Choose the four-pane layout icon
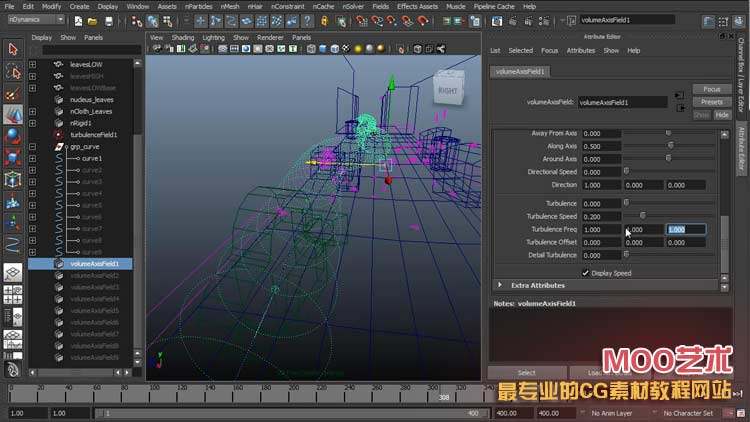This screenshot has height=422, width=750. (x=13, y=293)
